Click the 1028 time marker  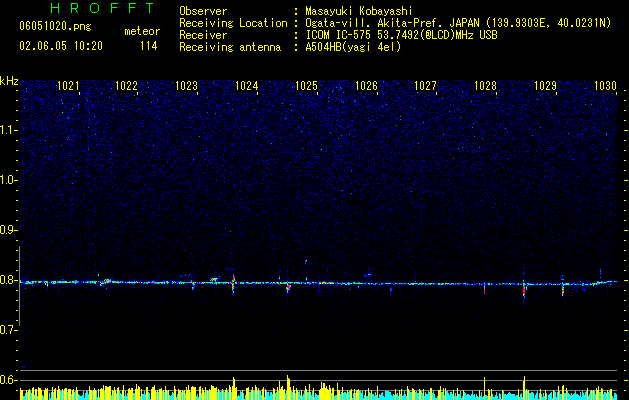click(485, 86)
